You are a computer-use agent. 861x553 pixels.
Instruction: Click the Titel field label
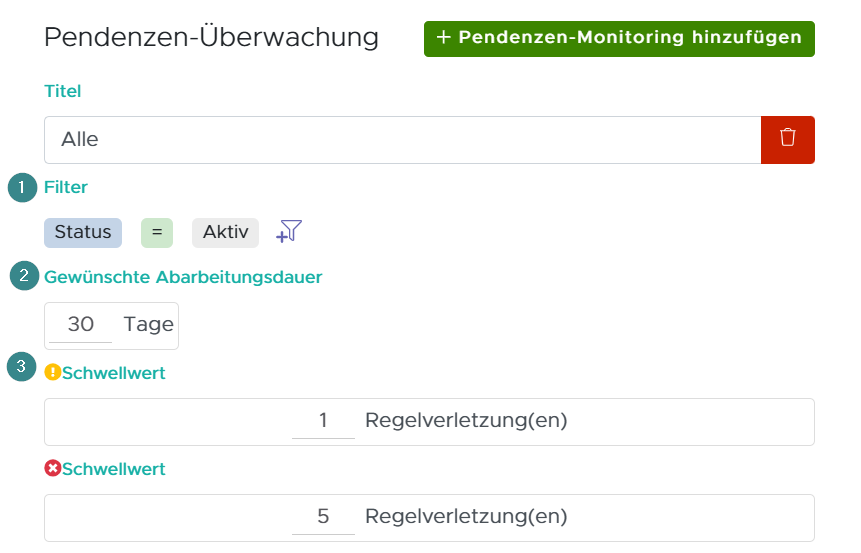(x=63, y=91)
